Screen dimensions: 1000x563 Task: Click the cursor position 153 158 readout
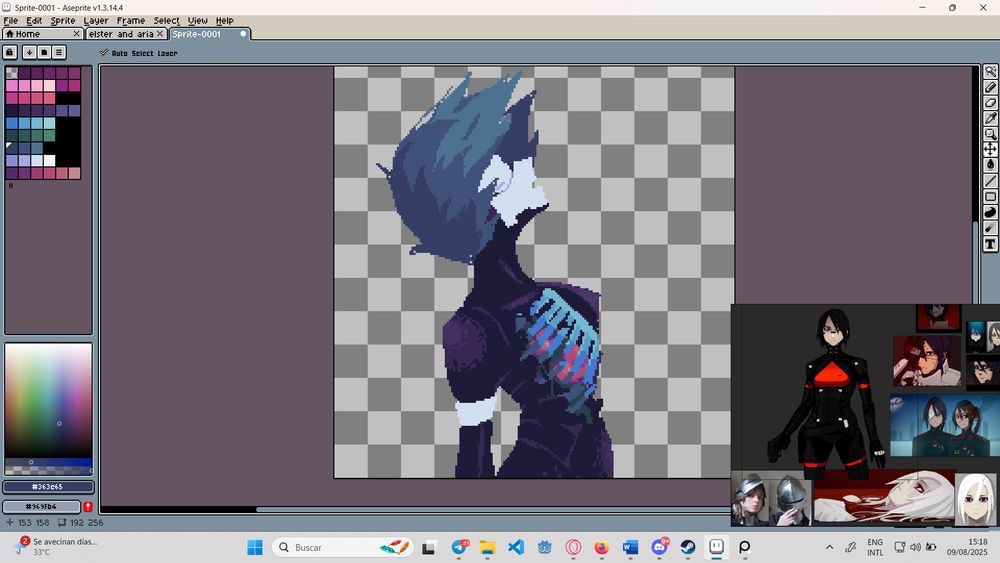pos(27,522)
